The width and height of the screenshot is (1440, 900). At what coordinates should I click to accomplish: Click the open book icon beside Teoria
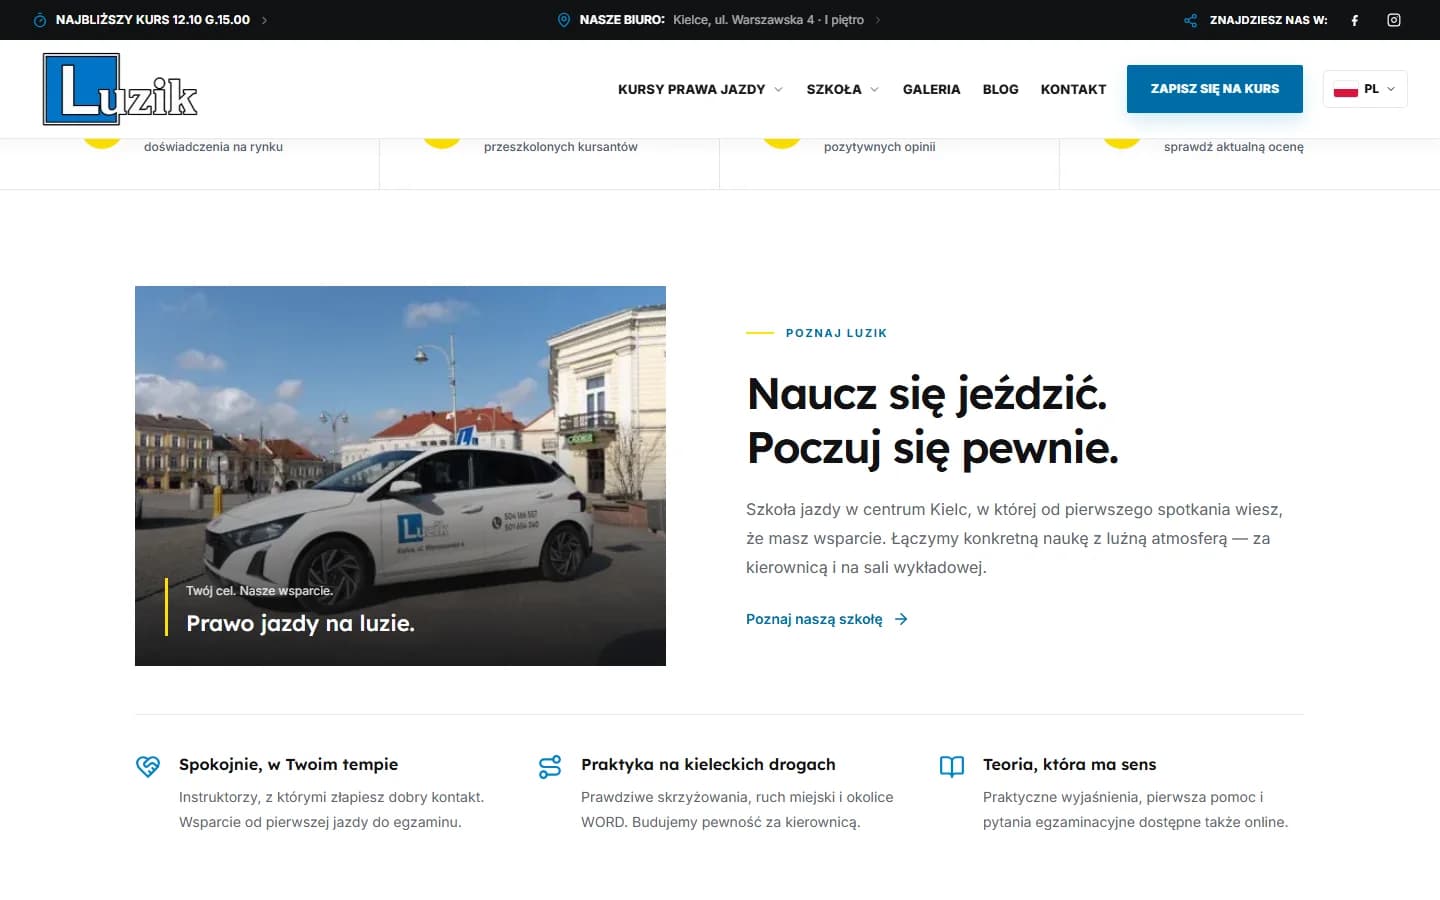click(x=952, y=766)
